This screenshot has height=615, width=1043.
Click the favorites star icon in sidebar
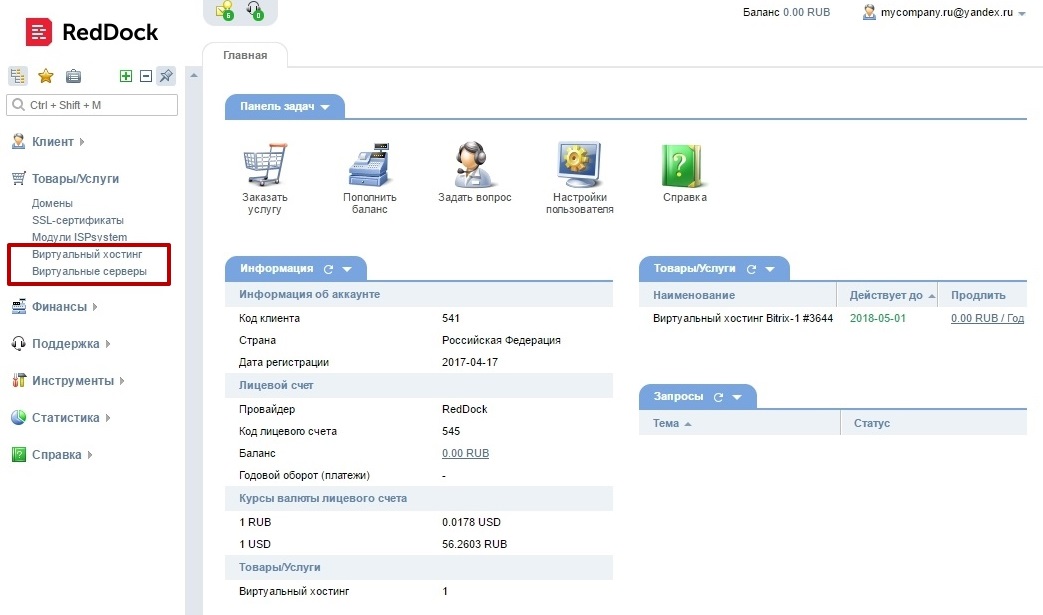tap(45, 76)
